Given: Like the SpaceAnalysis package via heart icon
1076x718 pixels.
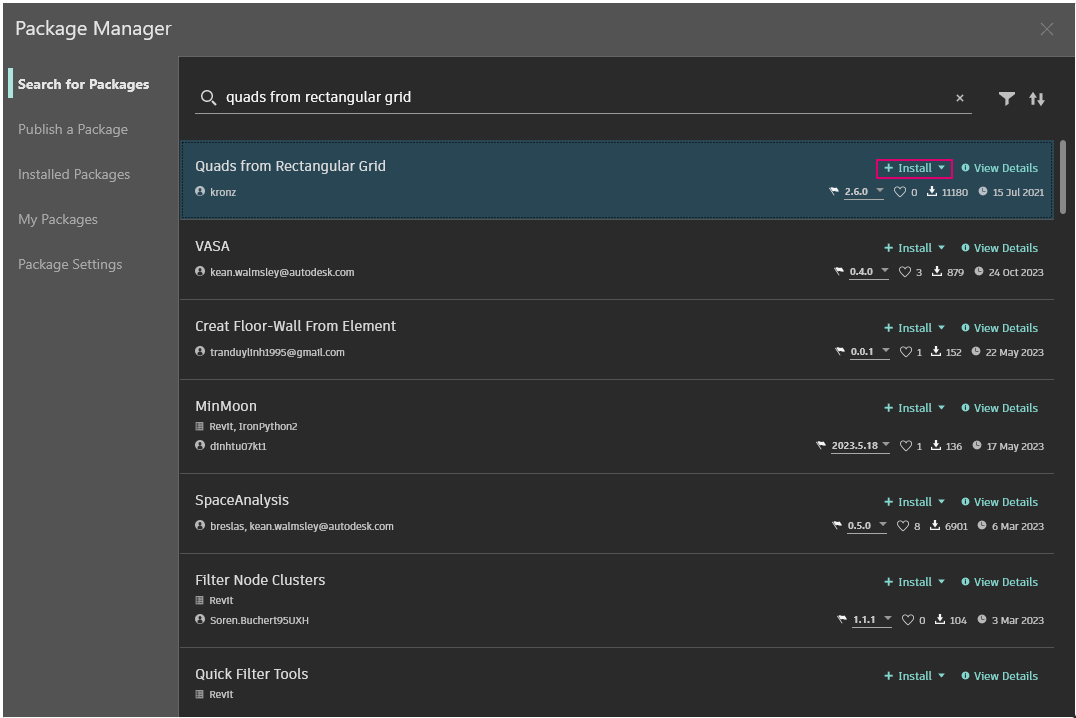Looking at the screenshot, I should tap(903, 526).
